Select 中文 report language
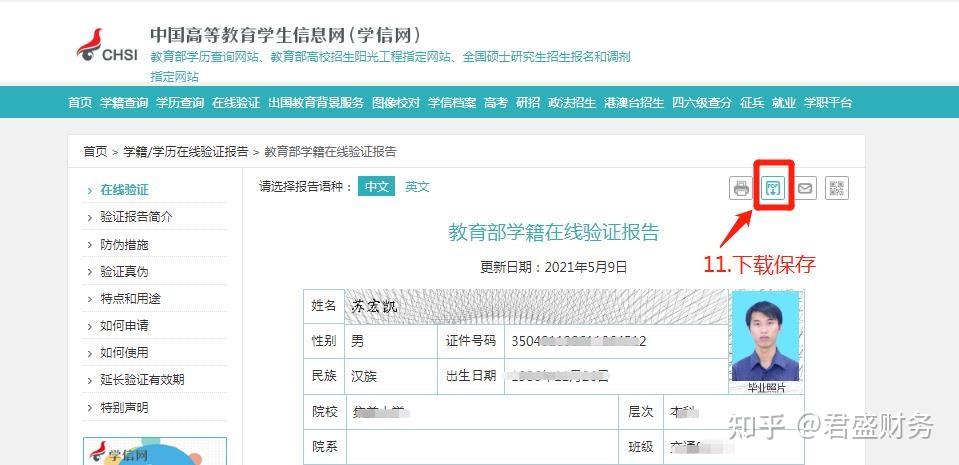 (377, 187)
